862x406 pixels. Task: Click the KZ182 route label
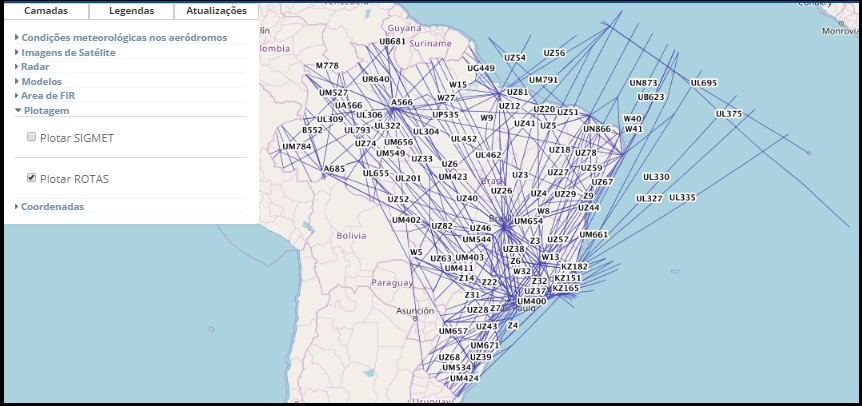[x=574, y=266]
